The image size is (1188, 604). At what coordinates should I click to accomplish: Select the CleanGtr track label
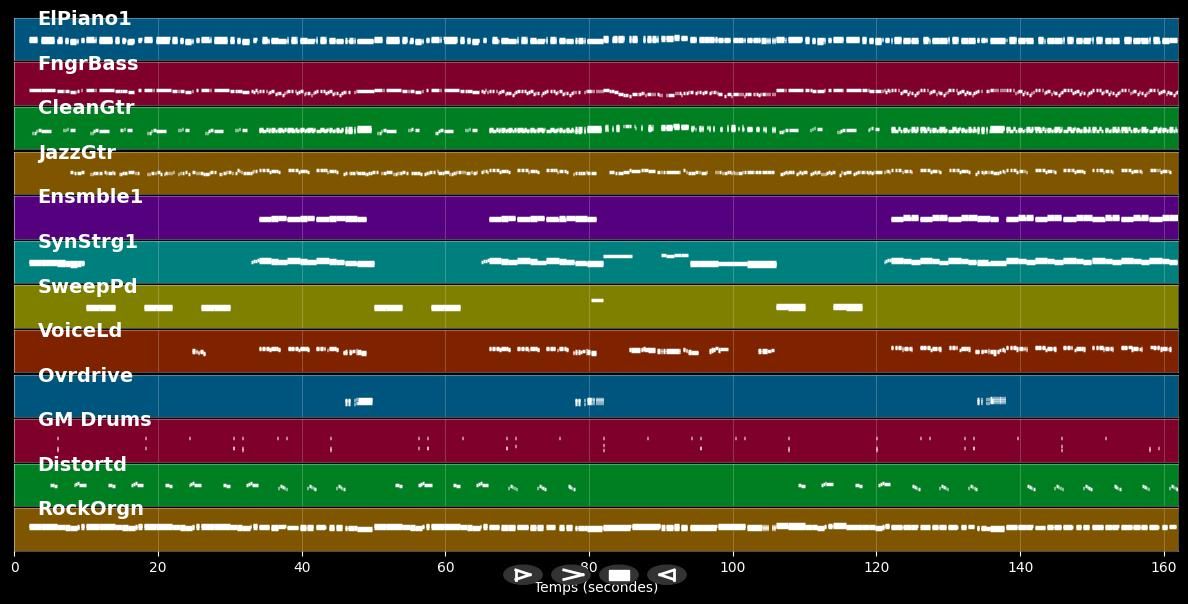point(86,108)
